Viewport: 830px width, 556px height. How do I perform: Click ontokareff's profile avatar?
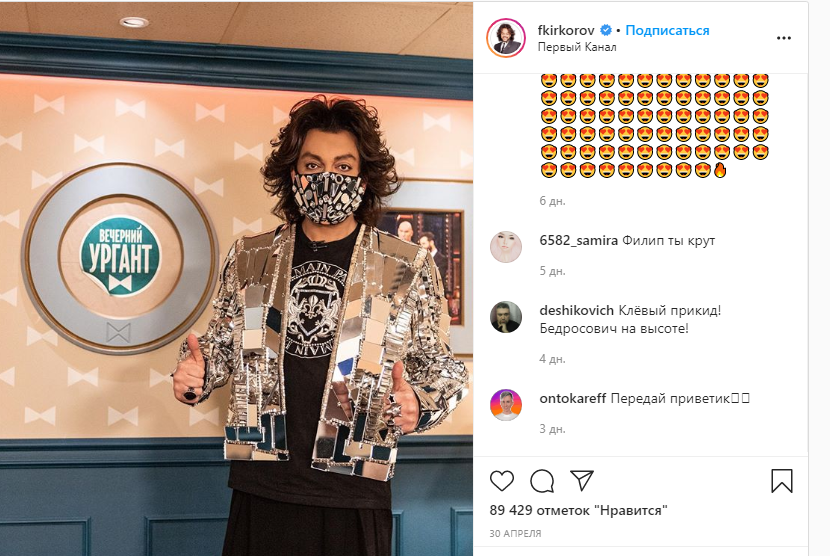[506, 405]
